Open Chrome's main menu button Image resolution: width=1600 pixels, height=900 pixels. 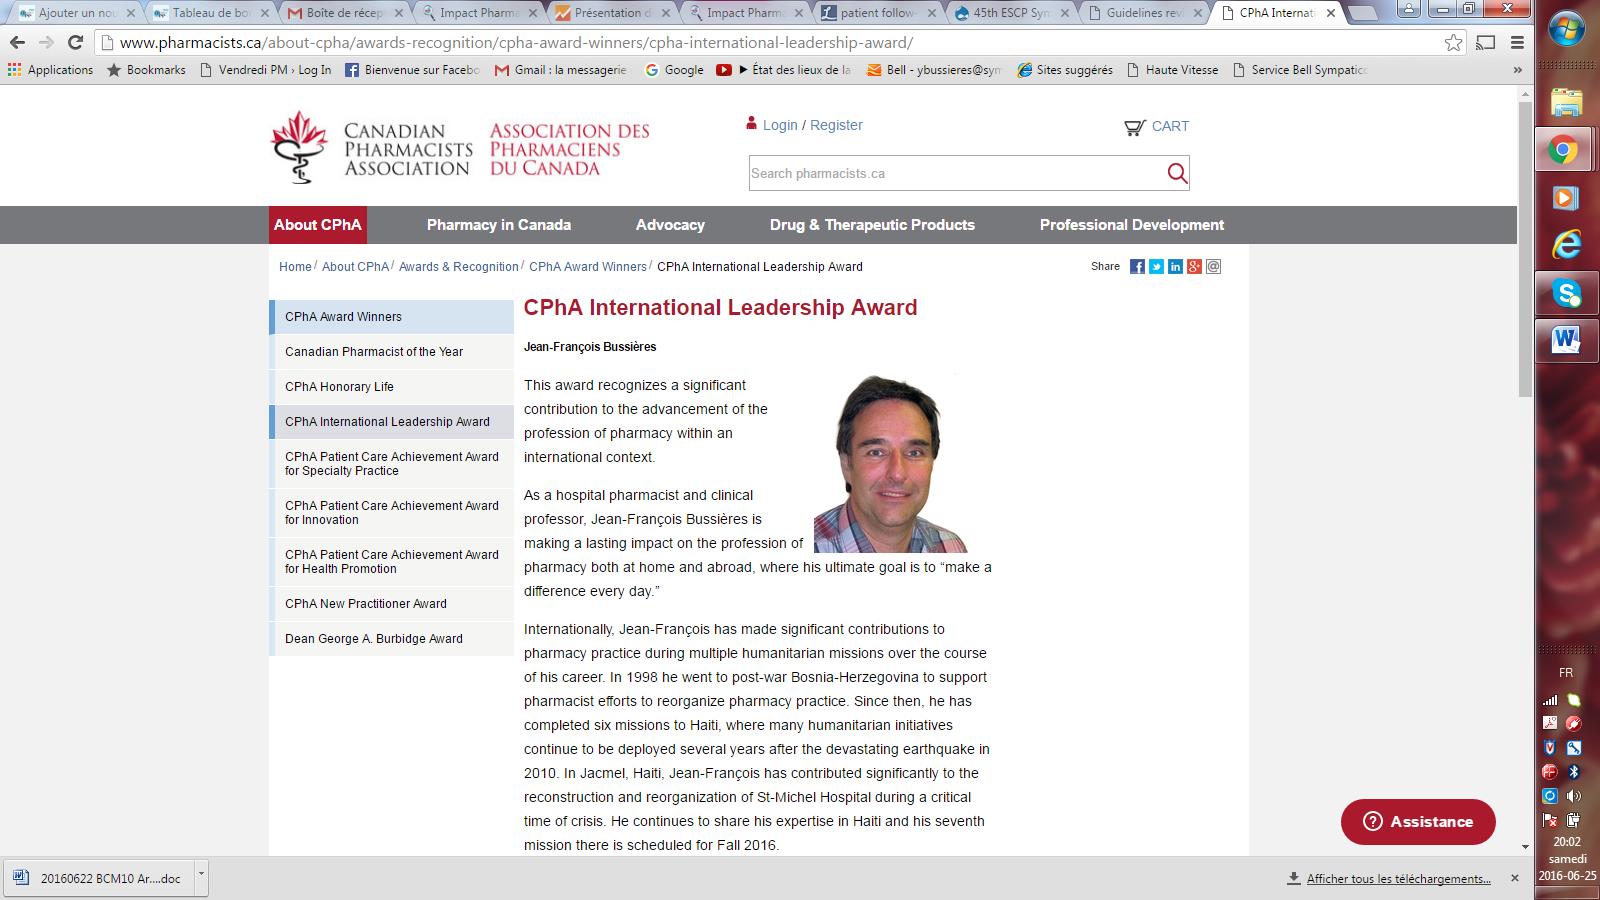(x=1517, y=43)
